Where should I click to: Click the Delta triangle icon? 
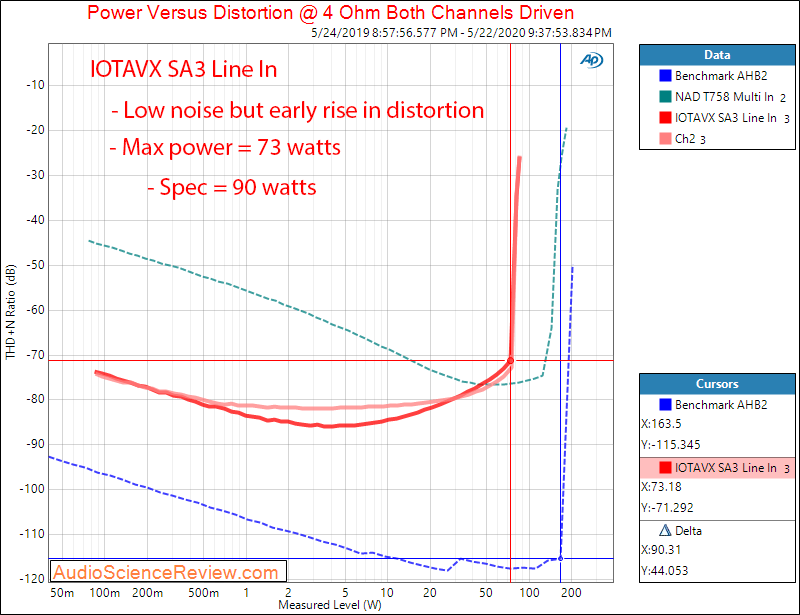665,530
